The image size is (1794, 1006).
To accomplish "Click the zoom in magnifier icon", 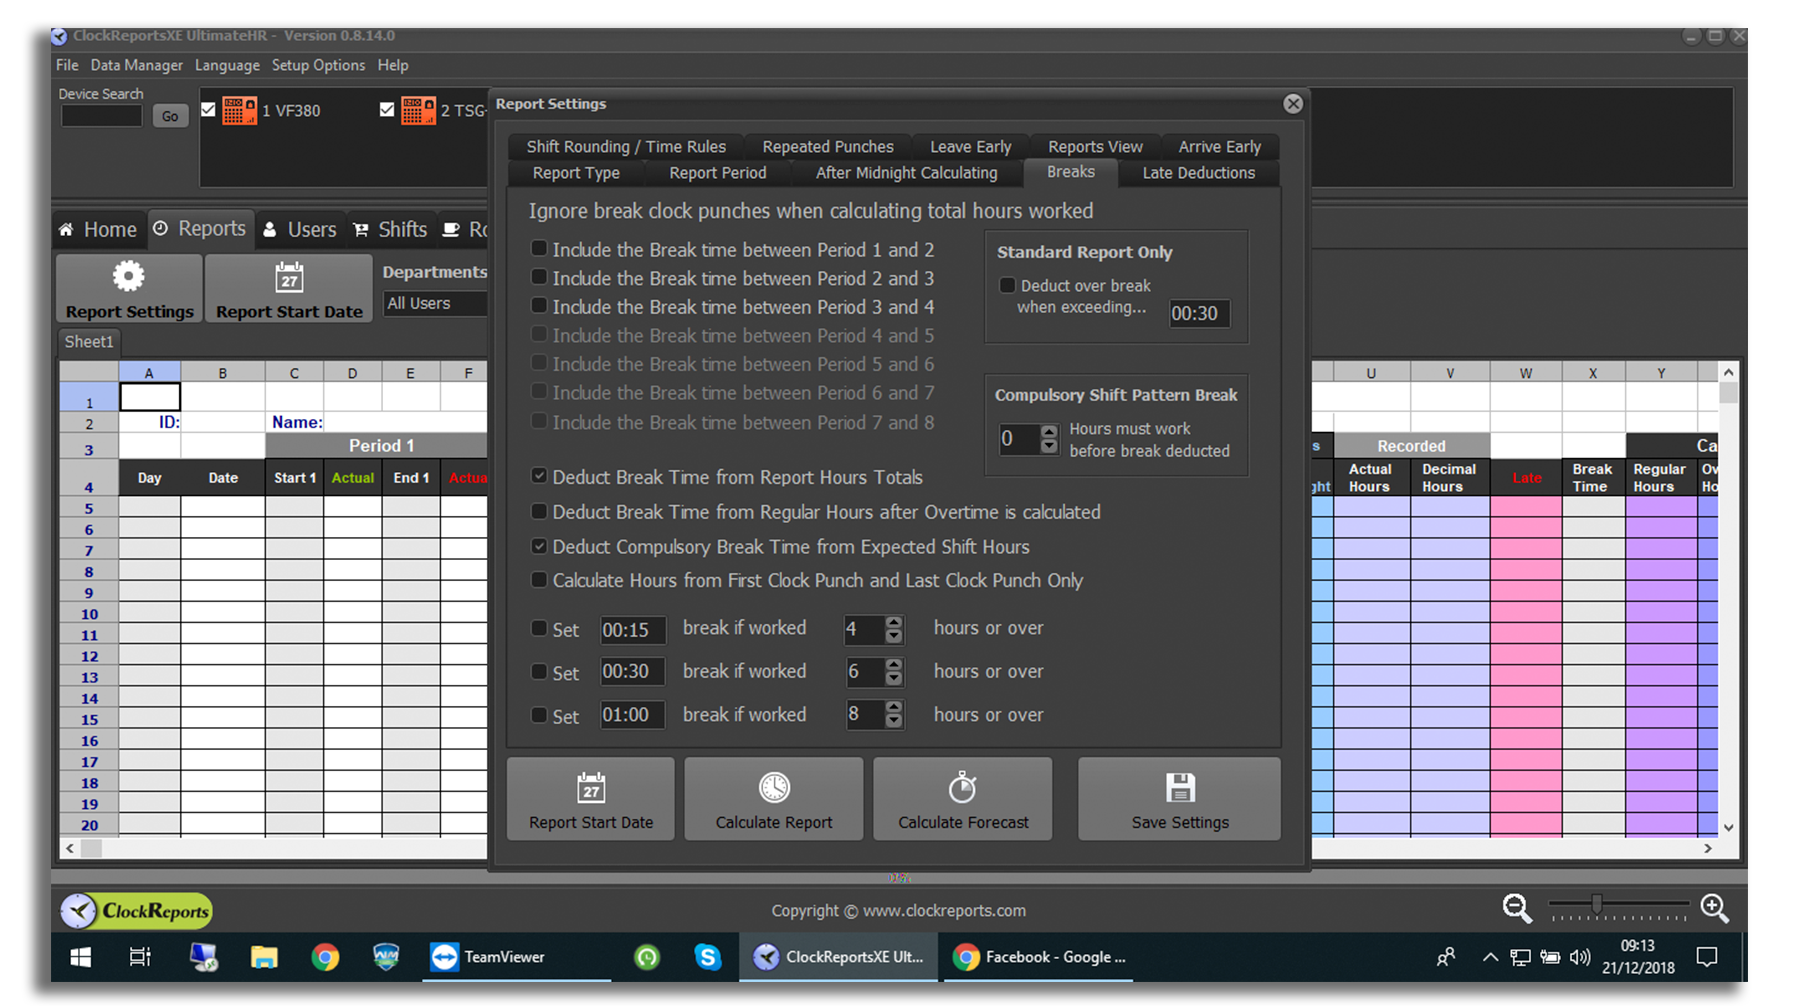I will pyautogui.click(x=1714, y=908).
